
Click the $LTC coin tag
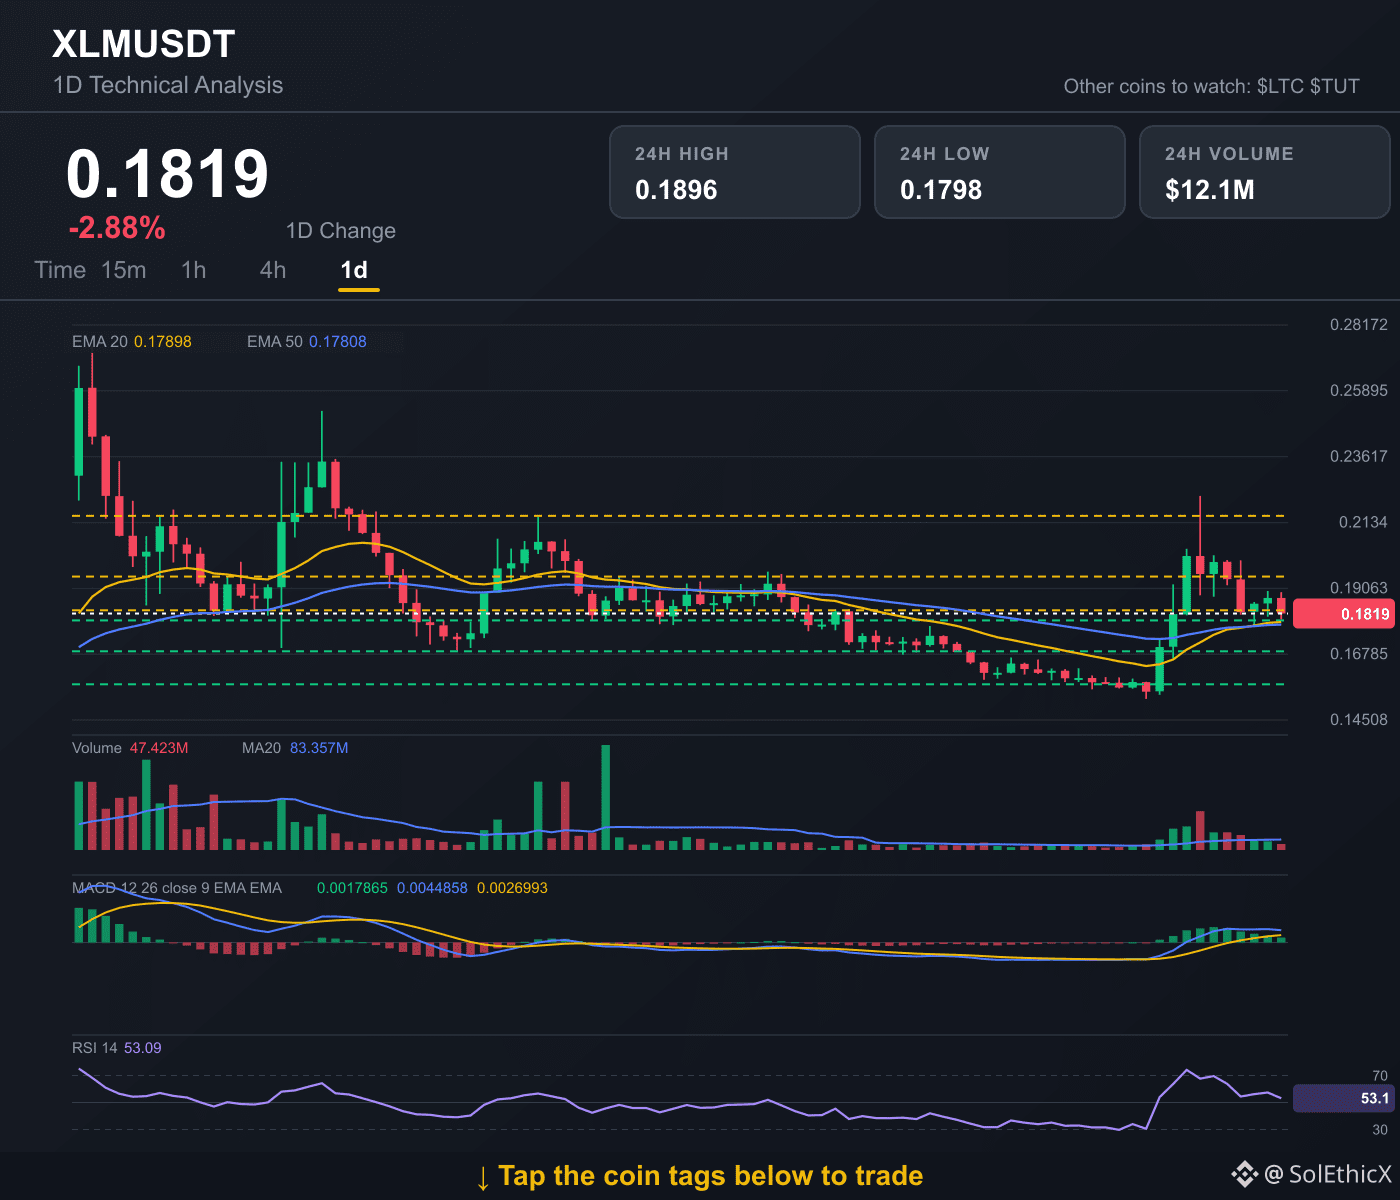[1280, 86]
